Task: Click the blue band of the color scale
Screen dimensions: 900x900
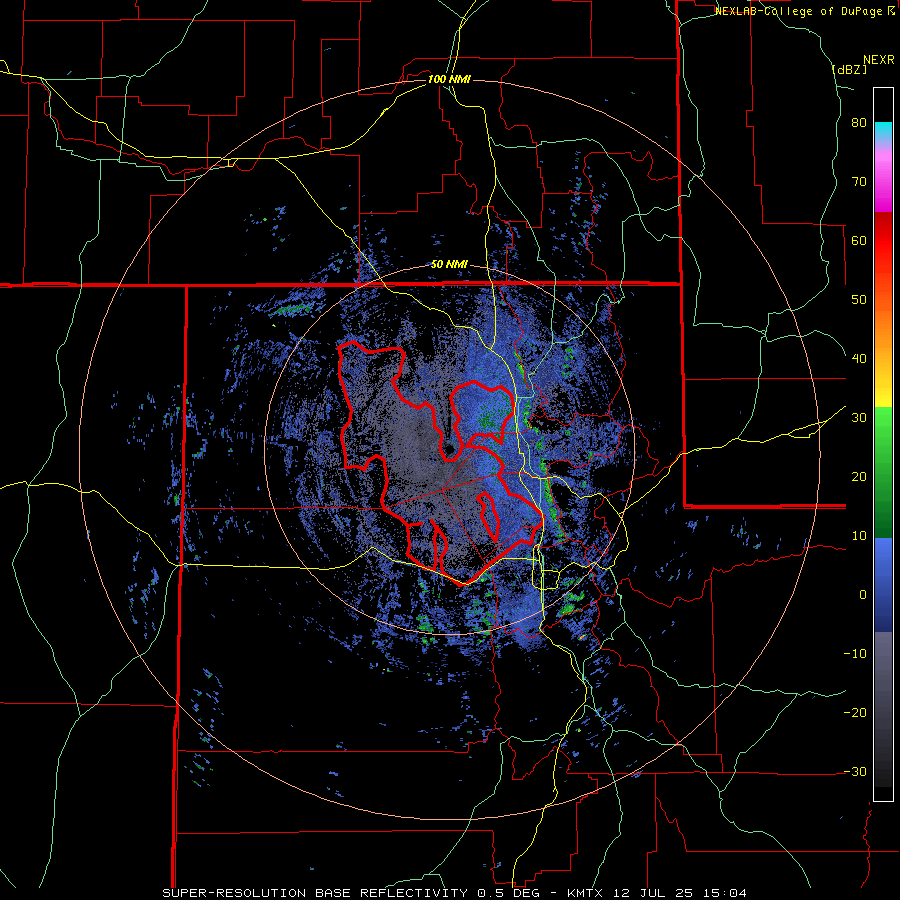Action: 883,585
